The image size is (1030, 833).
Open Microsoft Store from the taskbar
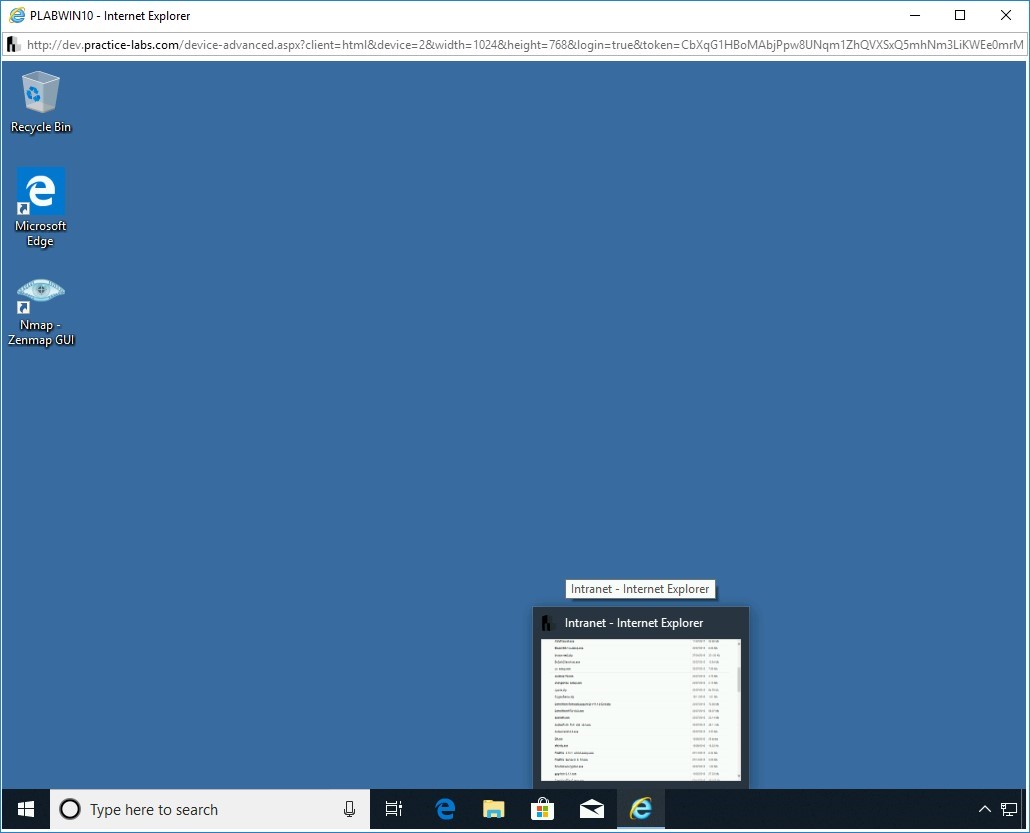(543, 809)
